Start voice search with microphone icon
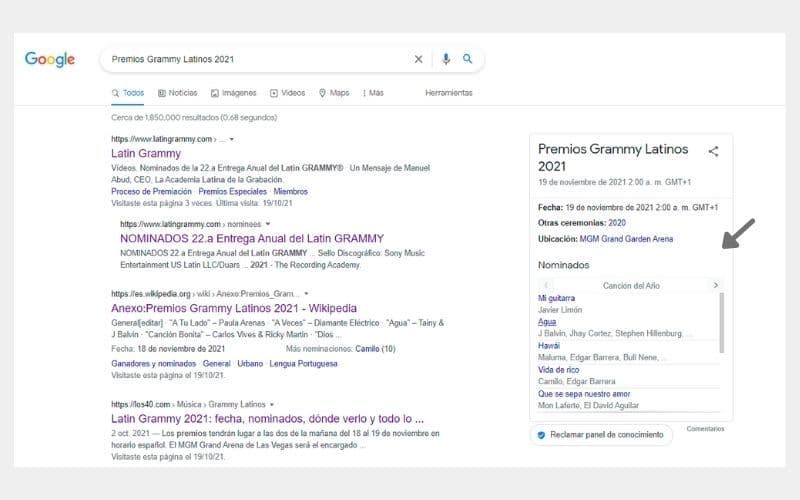 (446, 59)
